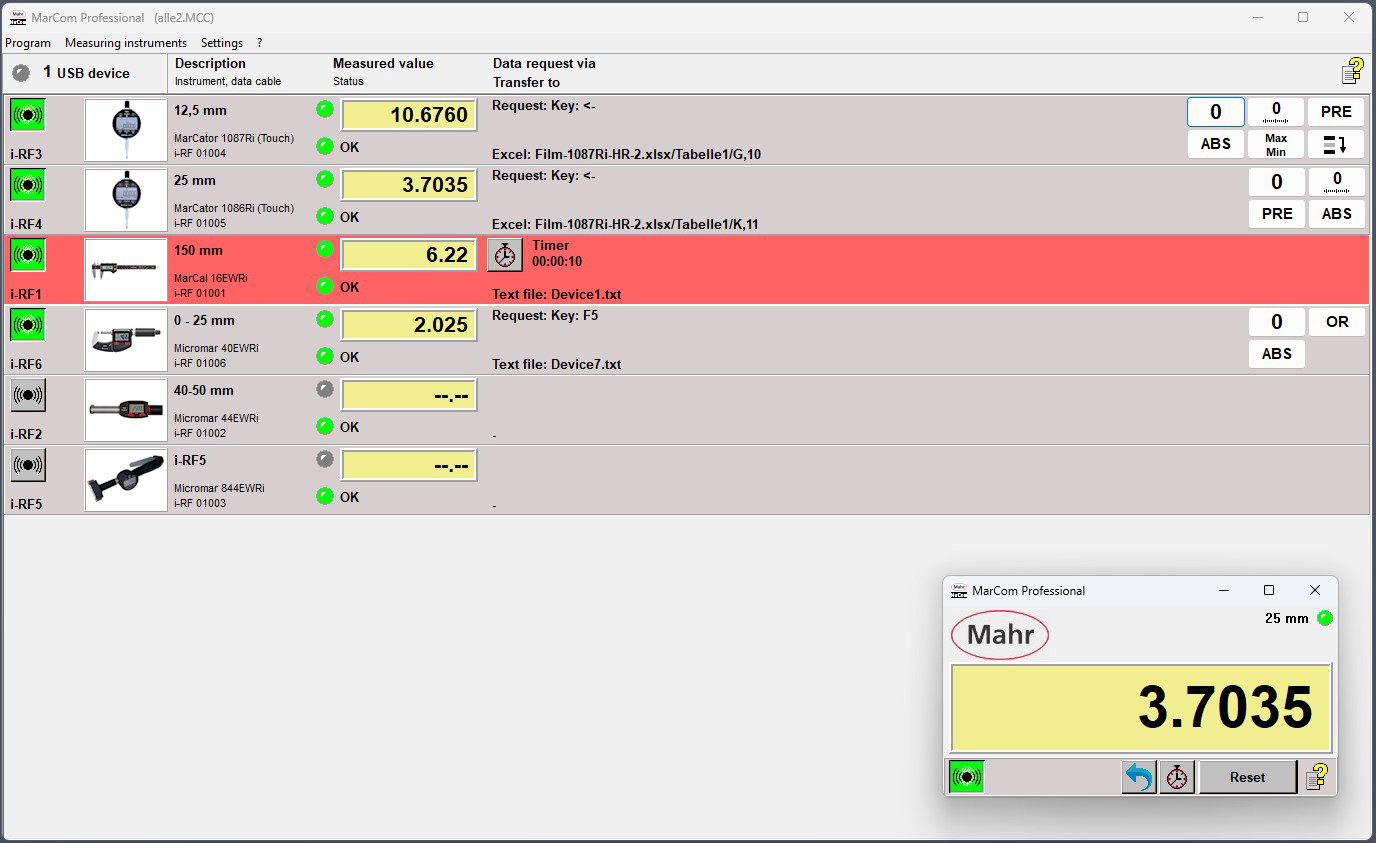Image resolution: width=1376 pixels, height=843 pixels.
Task: Toggle the wireless icon for i-RF6
Action: coord(28,324)
